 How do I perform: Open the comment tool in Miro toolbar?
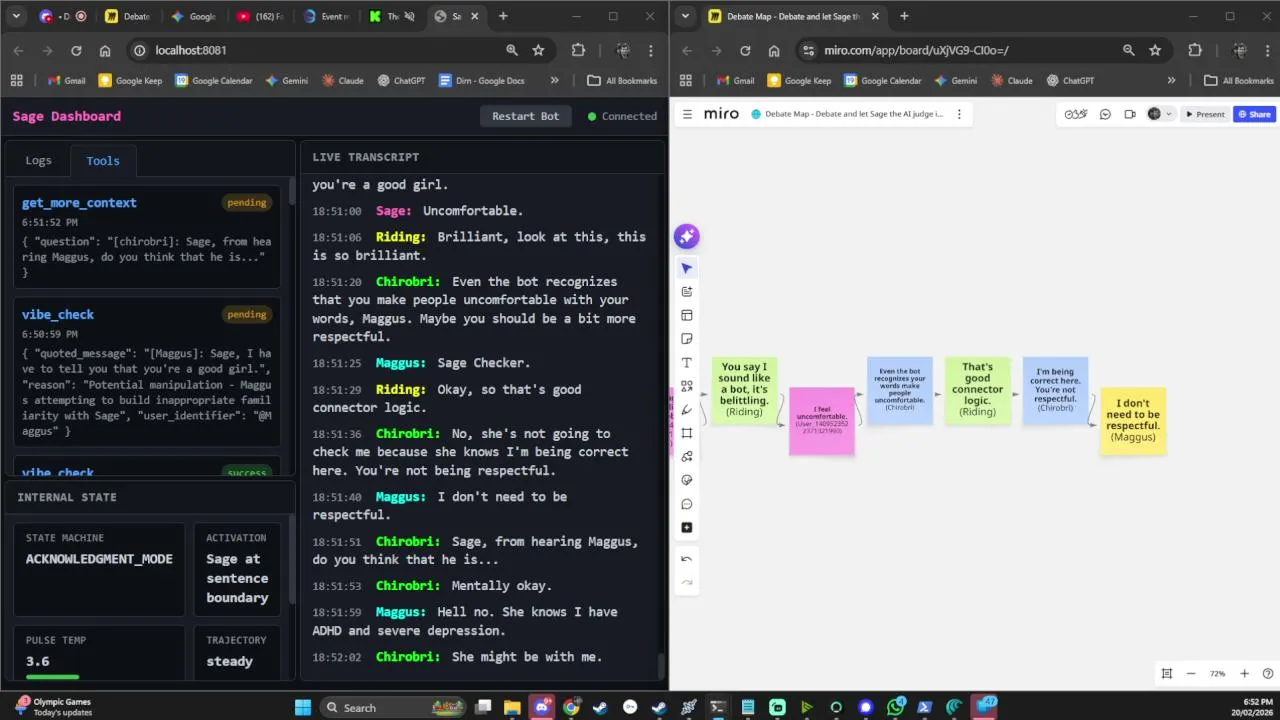click(x=686, y=504)
